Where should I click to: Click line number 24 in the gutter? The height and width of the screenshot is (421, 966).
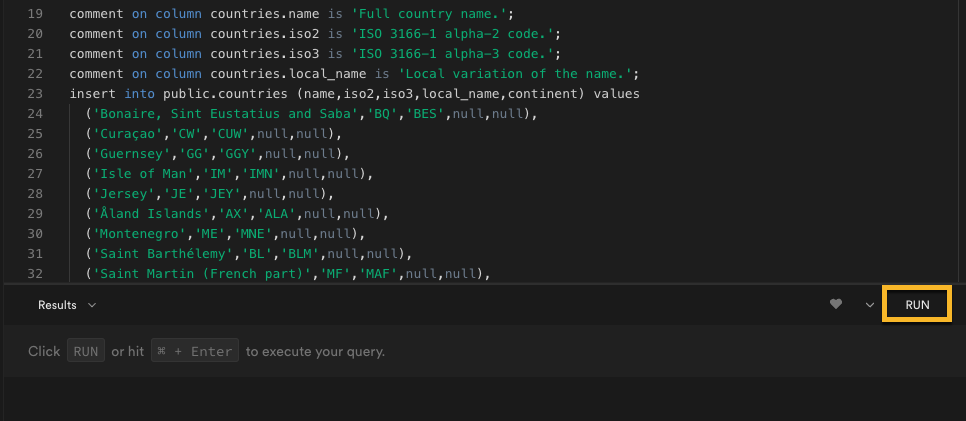pos(35,114)
